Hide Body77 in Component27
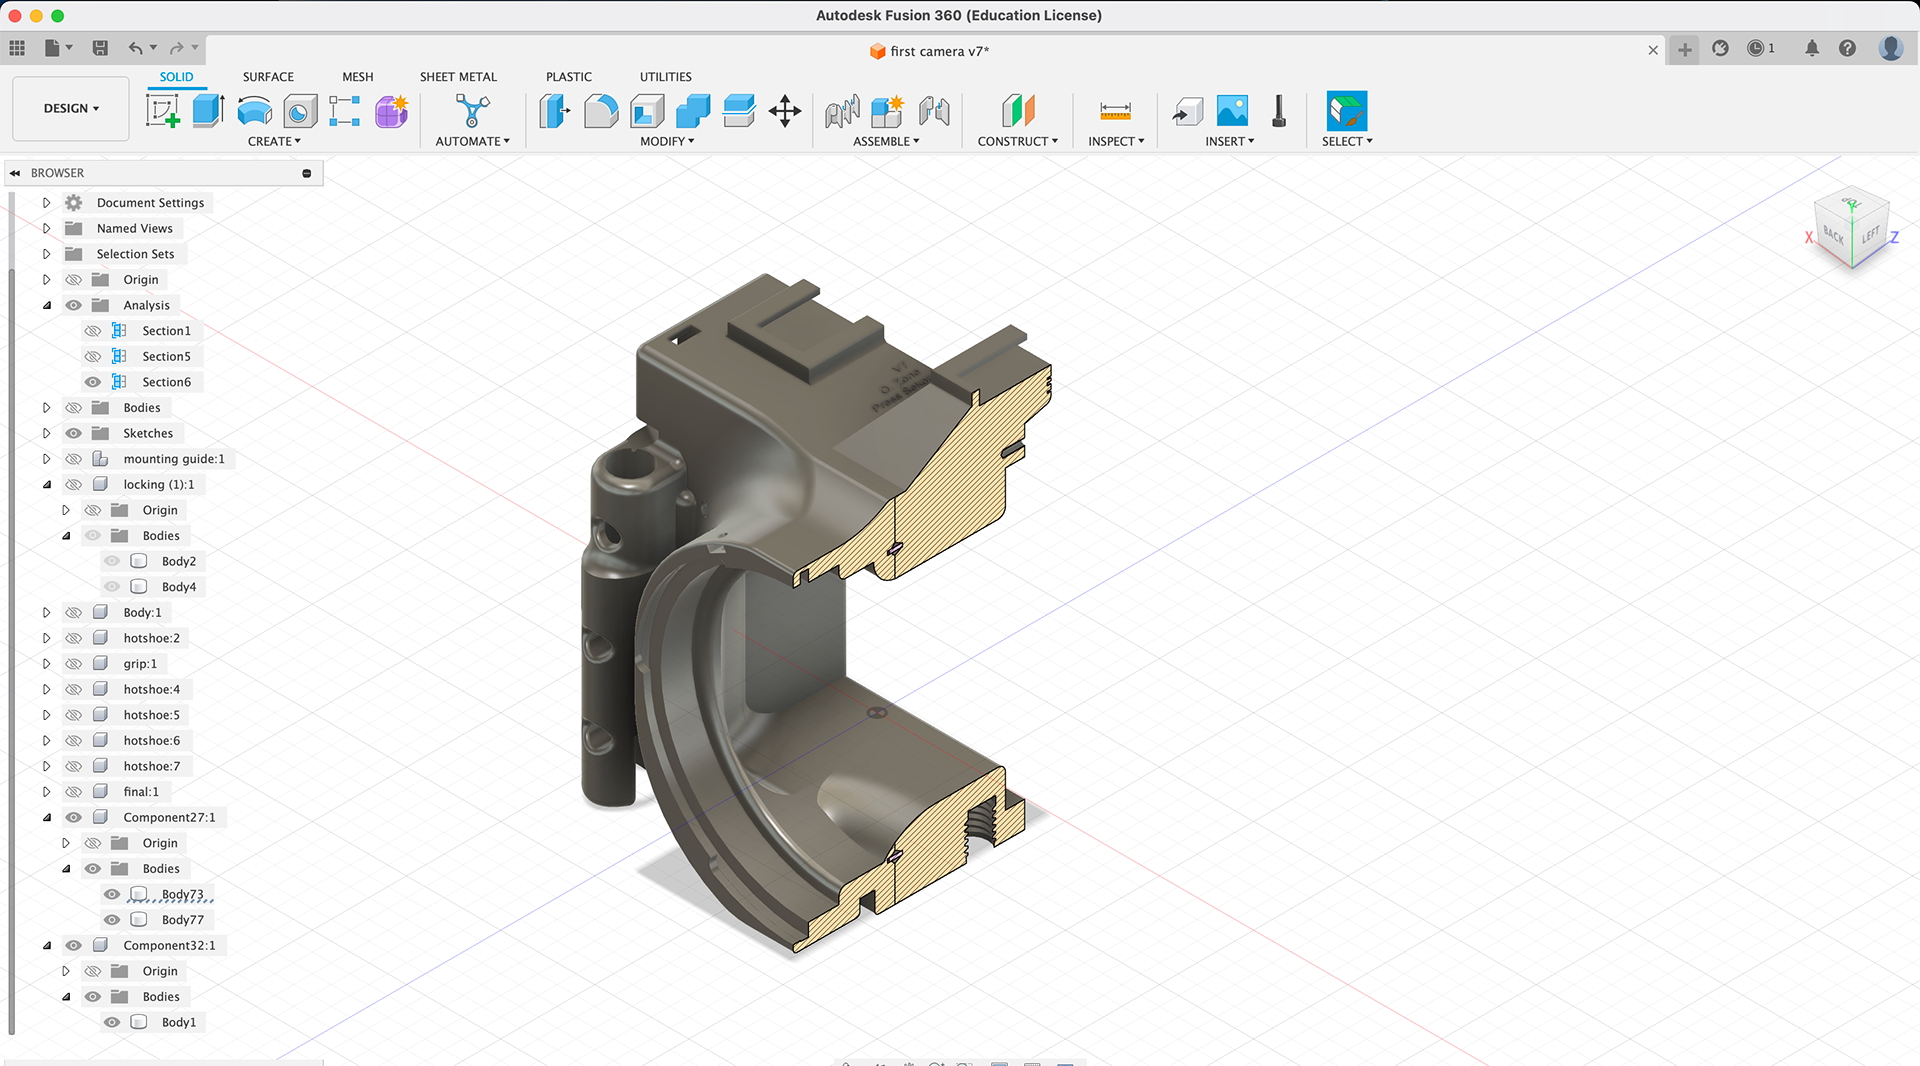Screen dimensions: 1920x1066 (x=112, y=920)
